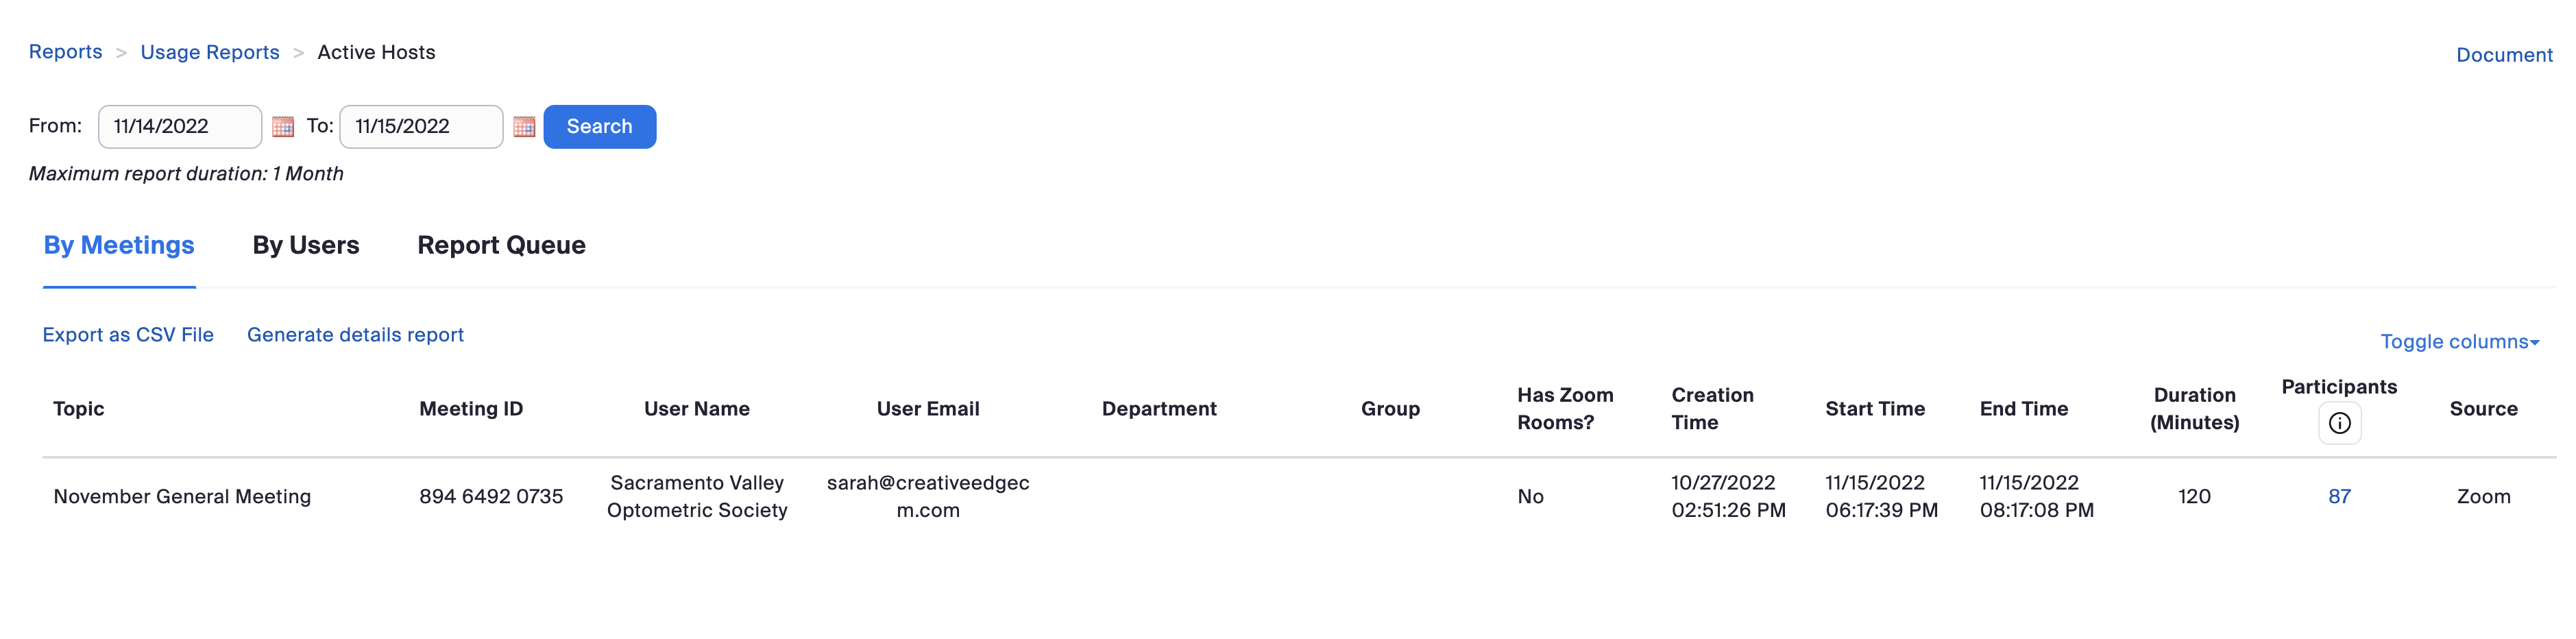This screenshot has height=639, width=2576.
Task: Click the Duration (Minutes) column header
Action: tap(2194, 409)
